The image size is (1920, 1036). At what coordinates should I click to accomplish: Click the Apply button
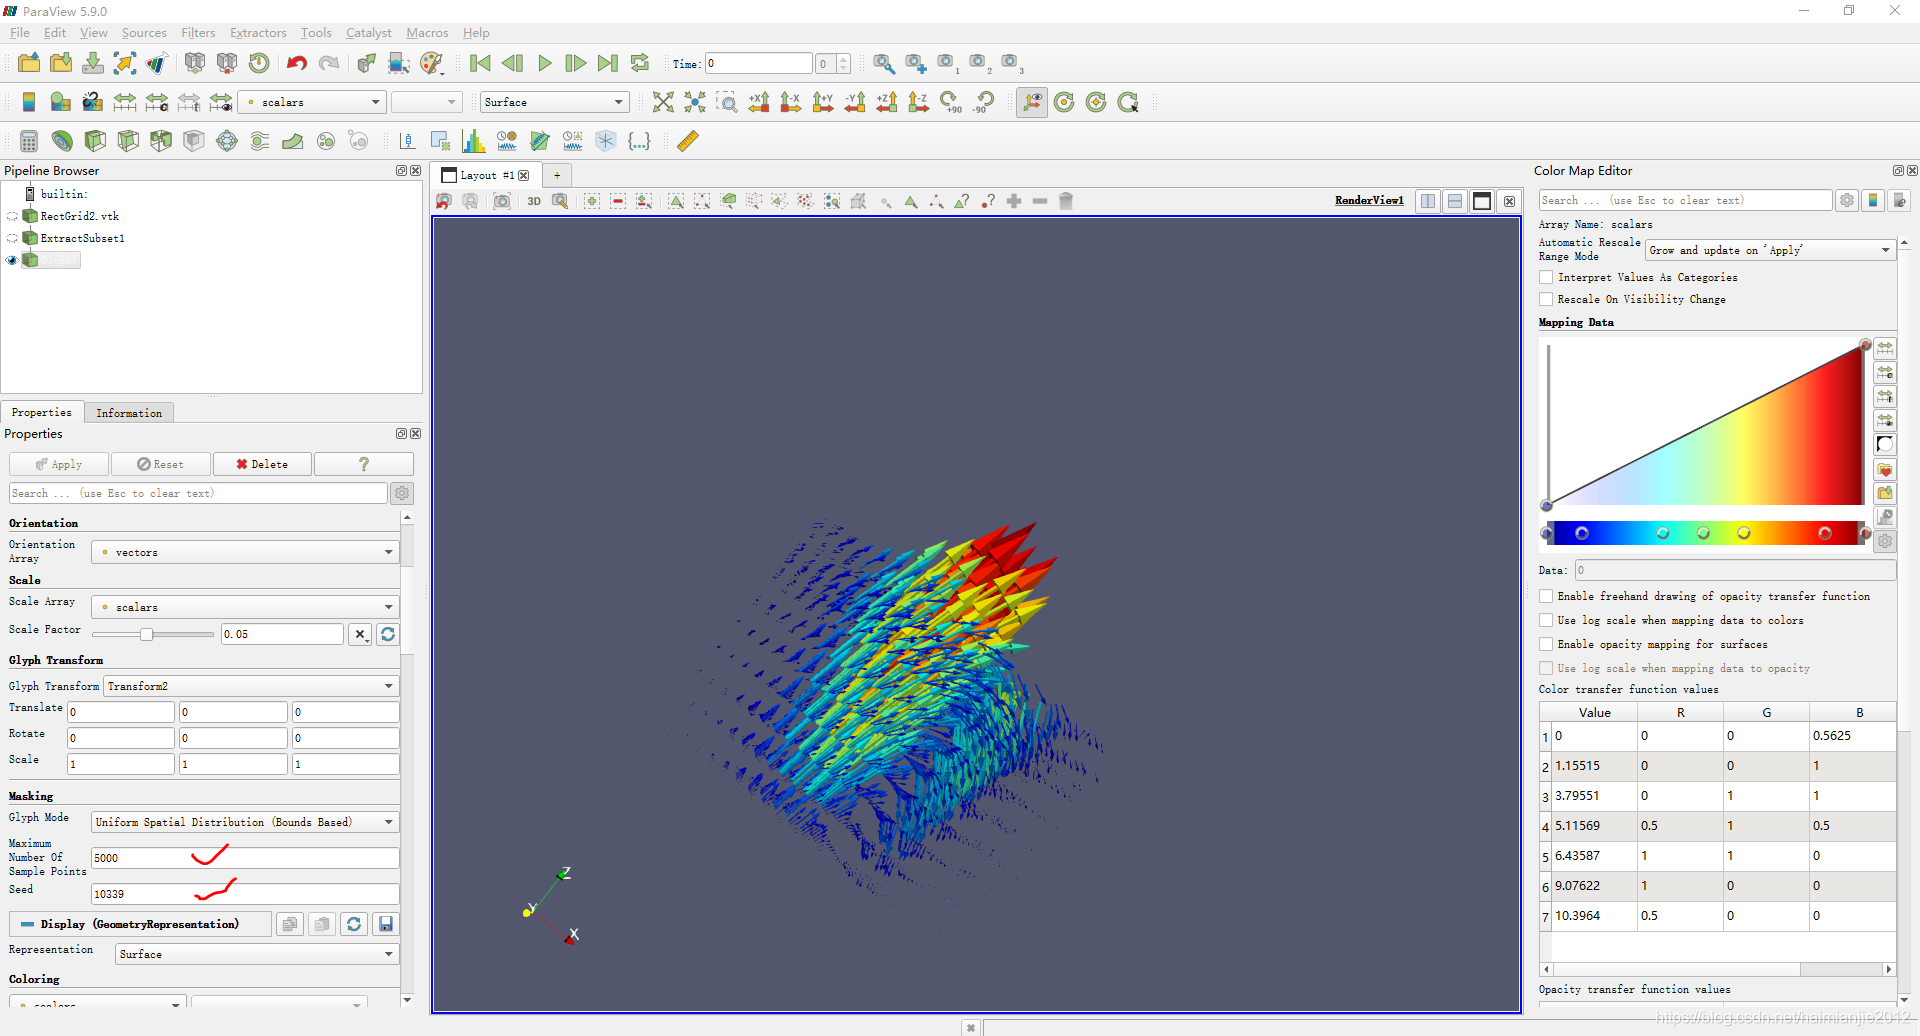coord(59,464)
